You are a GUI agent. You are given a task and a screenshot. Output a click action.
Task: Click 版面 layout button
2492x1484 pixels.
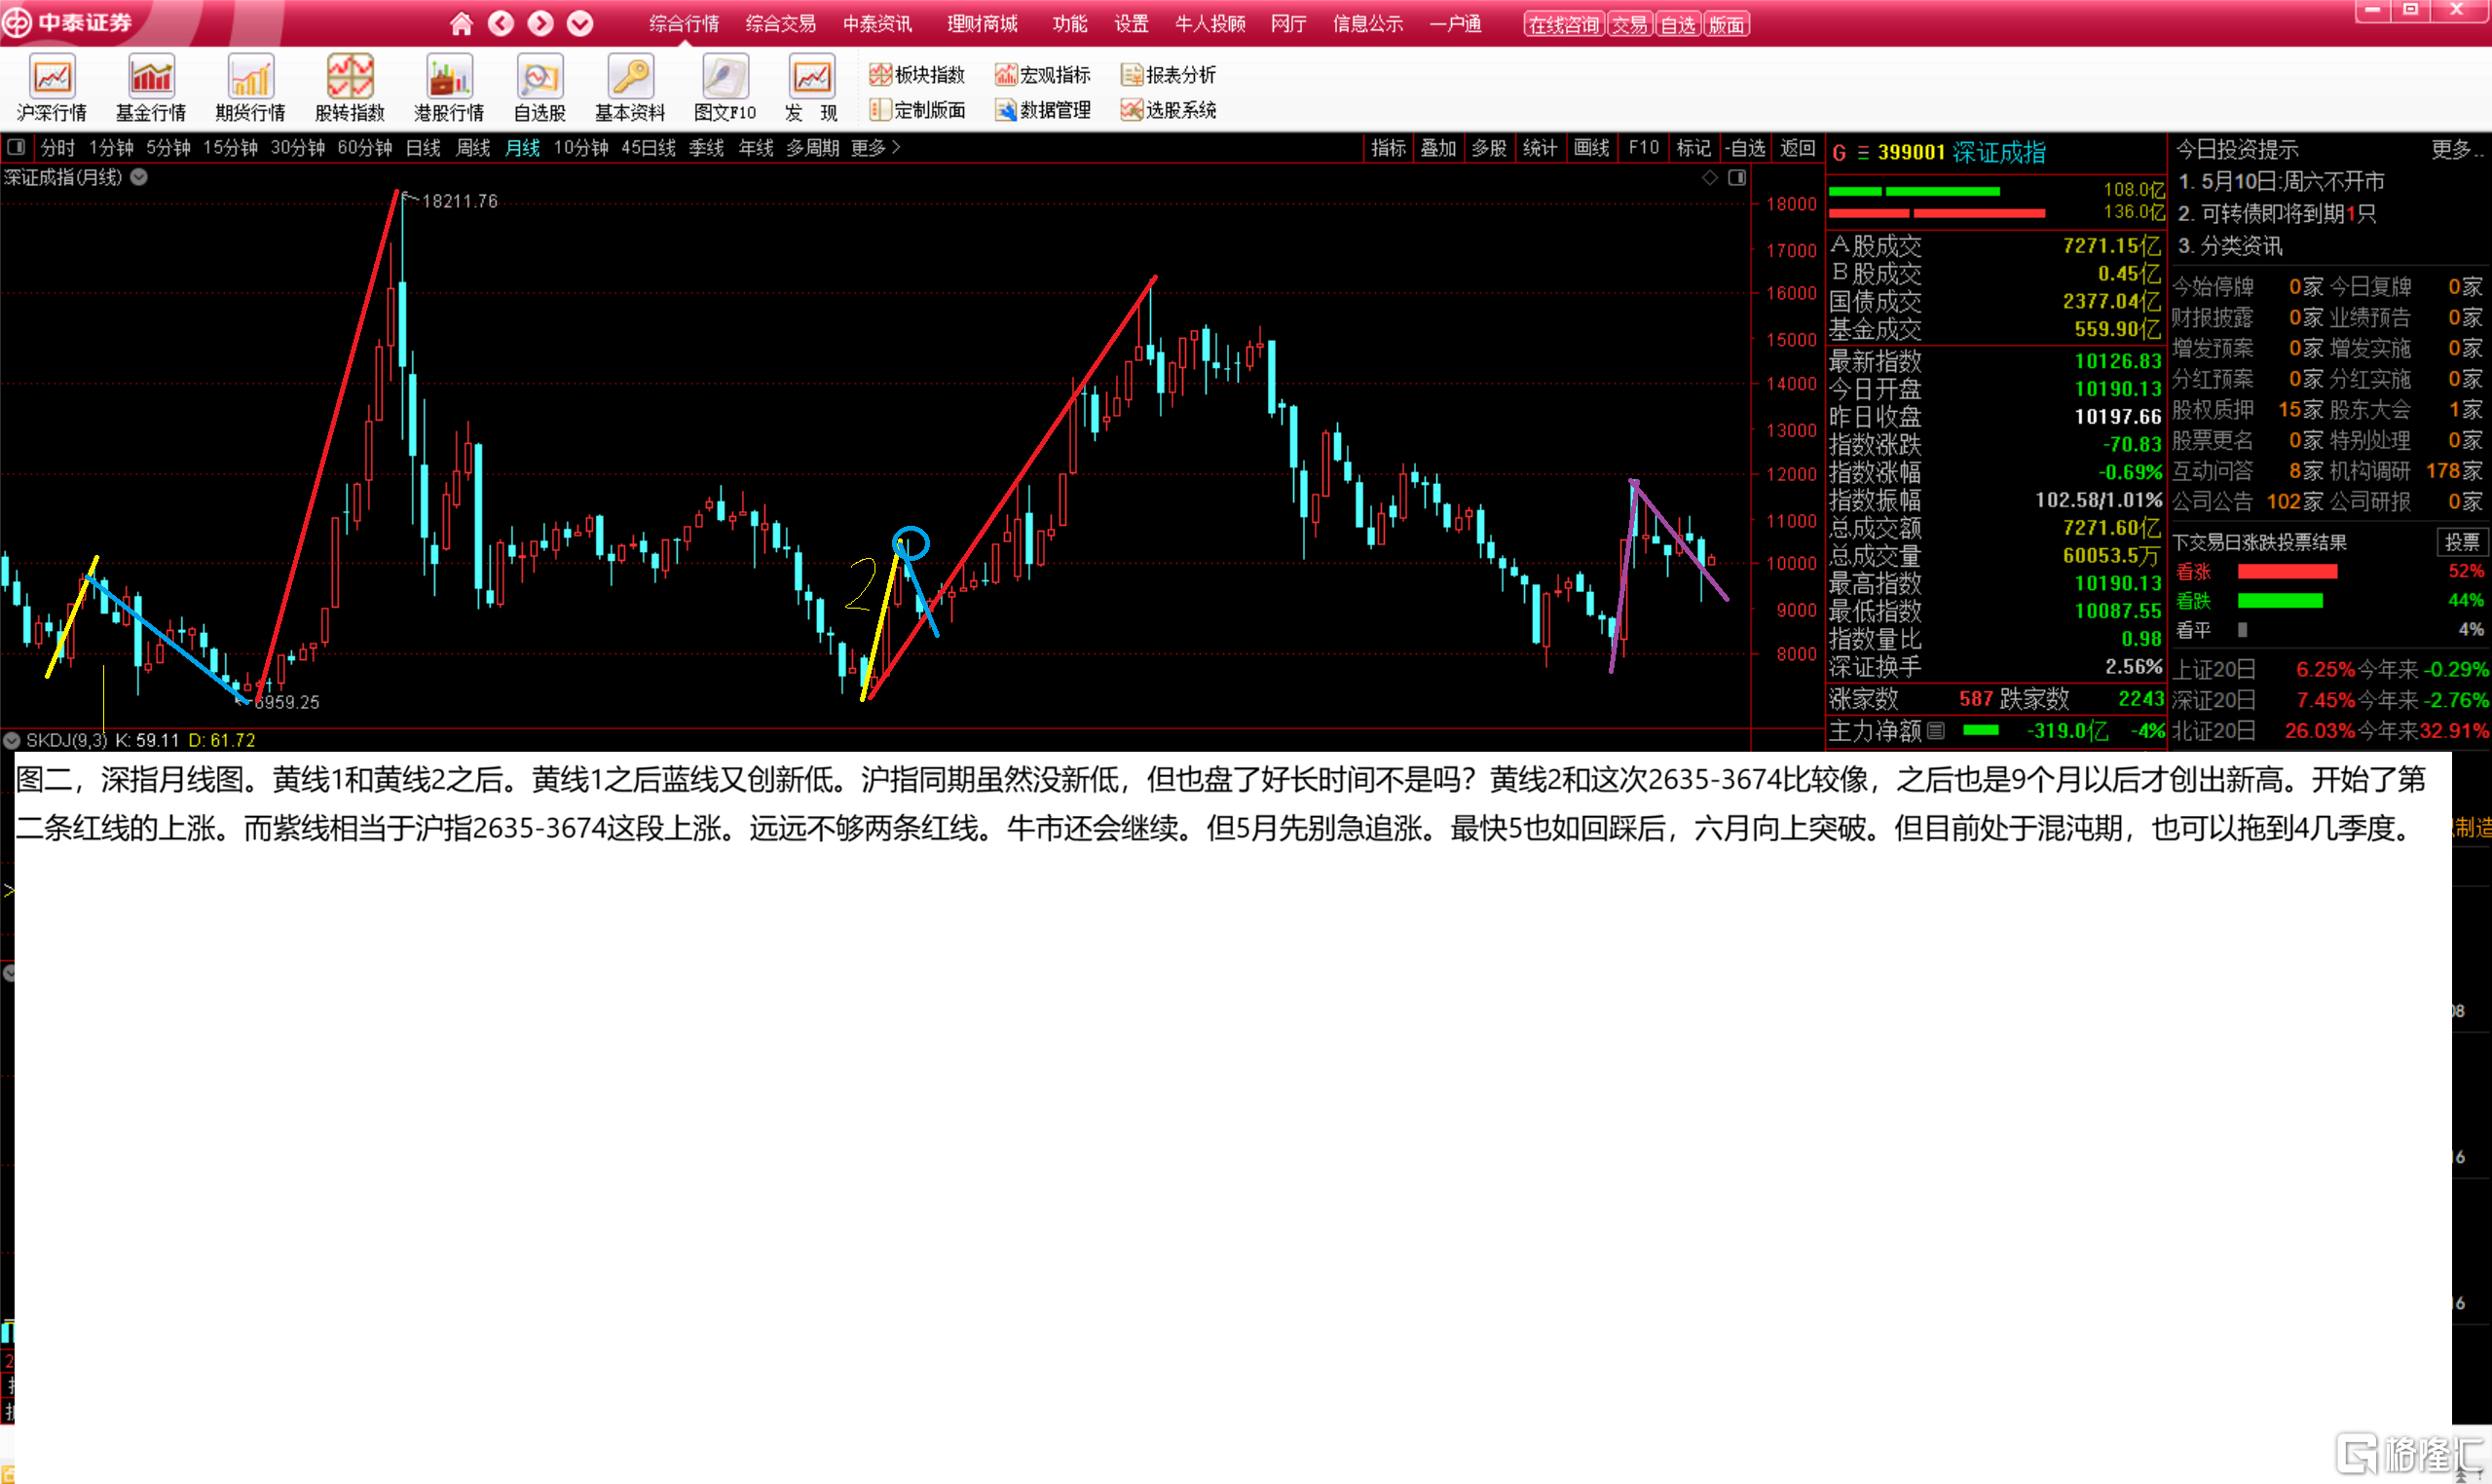click(x=1726, y=25)
